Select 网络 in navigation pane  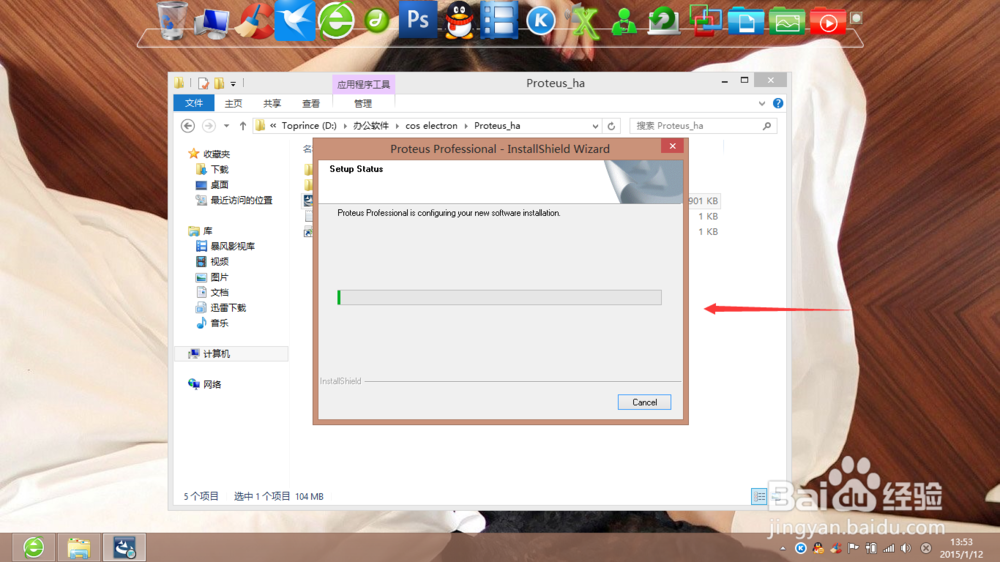(x=212, y=384)
